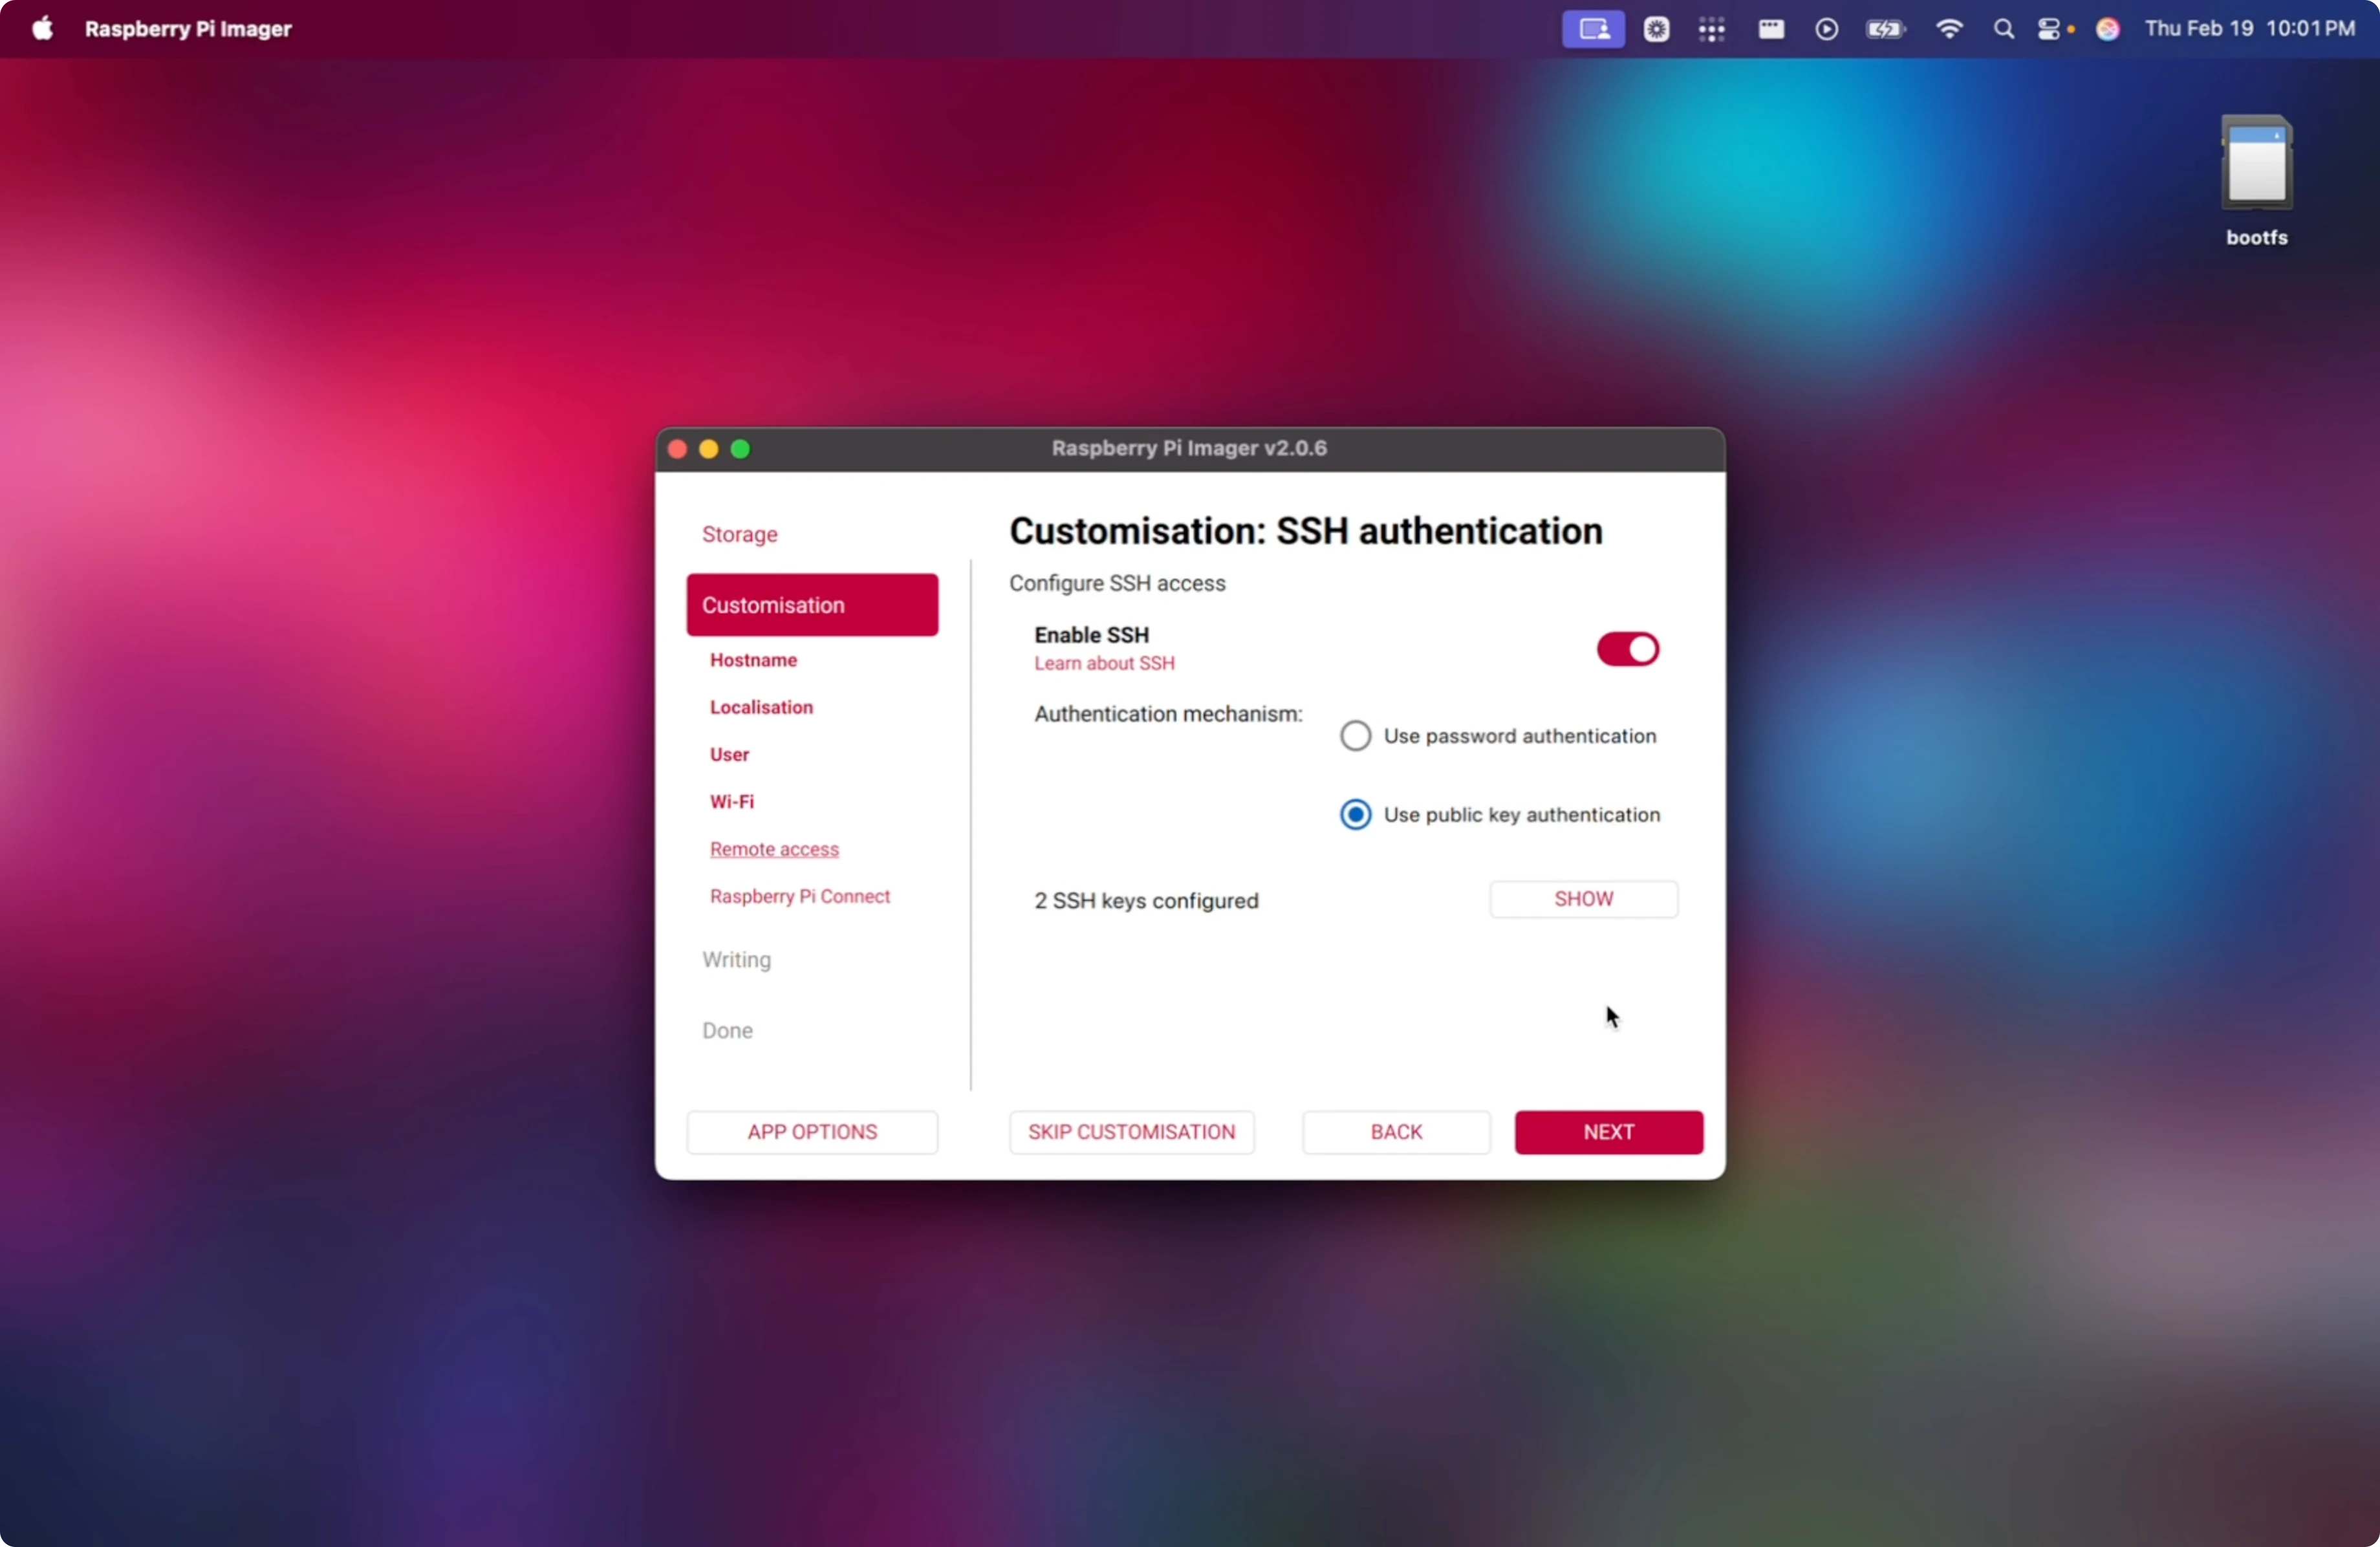The width and height of the screenshot is (2380, 1547).
Task: Click the play circle menu bar icon
Action: coord(1826,29)
